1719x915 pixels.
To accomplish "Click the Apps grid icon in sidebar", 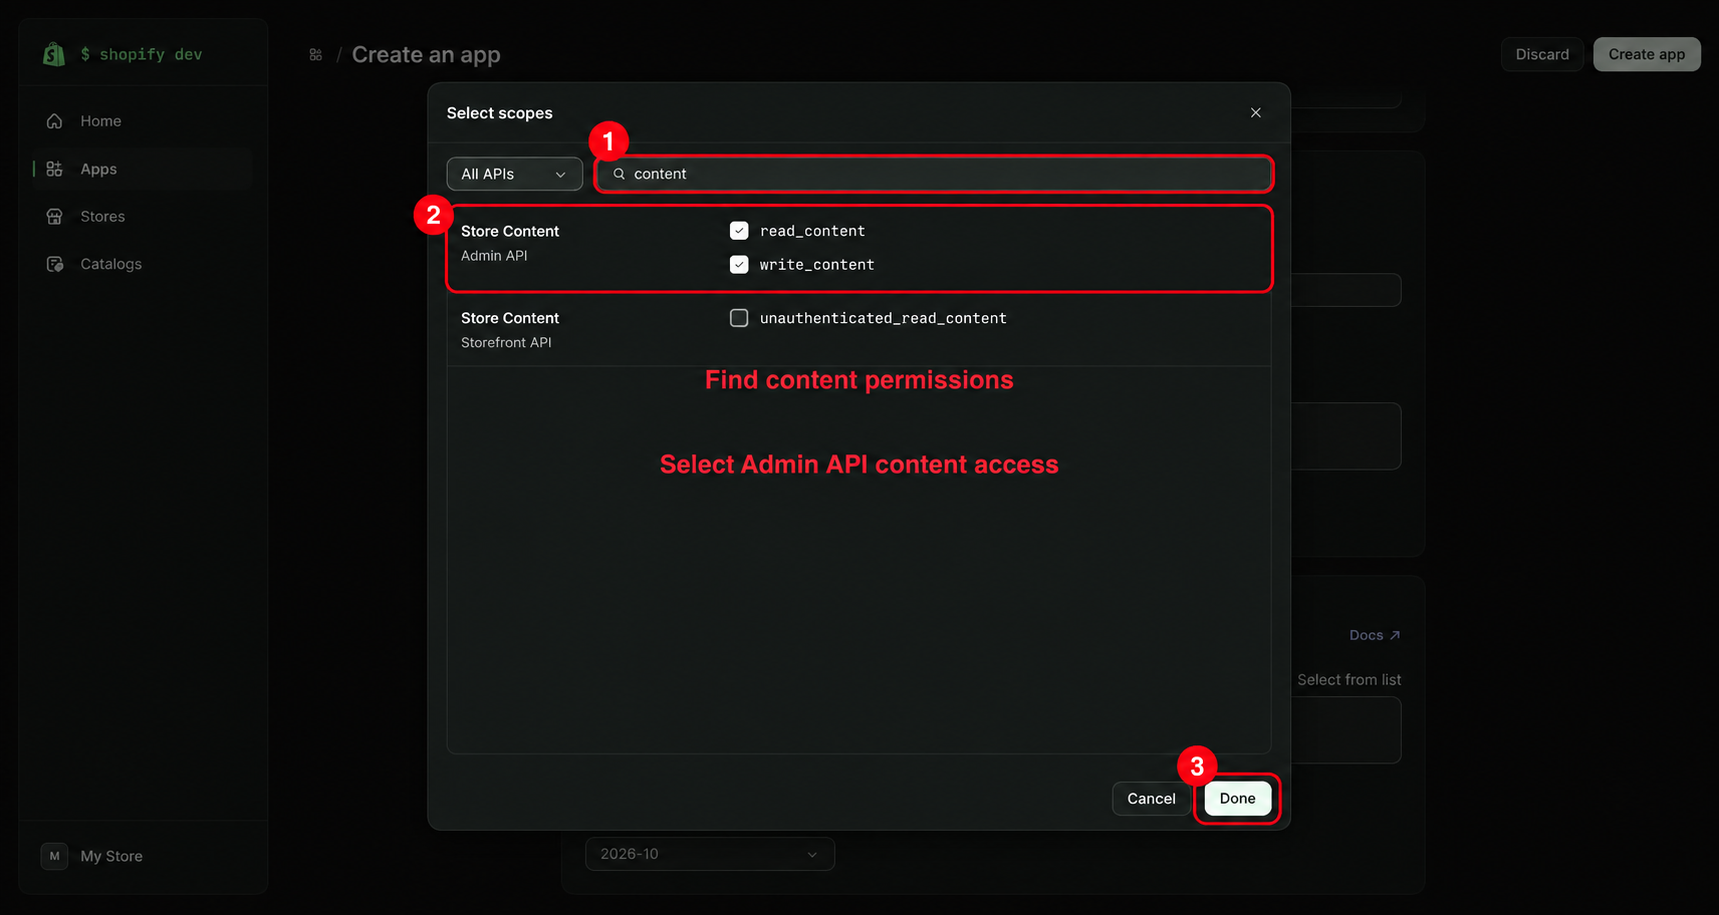I will pos(55,169).
